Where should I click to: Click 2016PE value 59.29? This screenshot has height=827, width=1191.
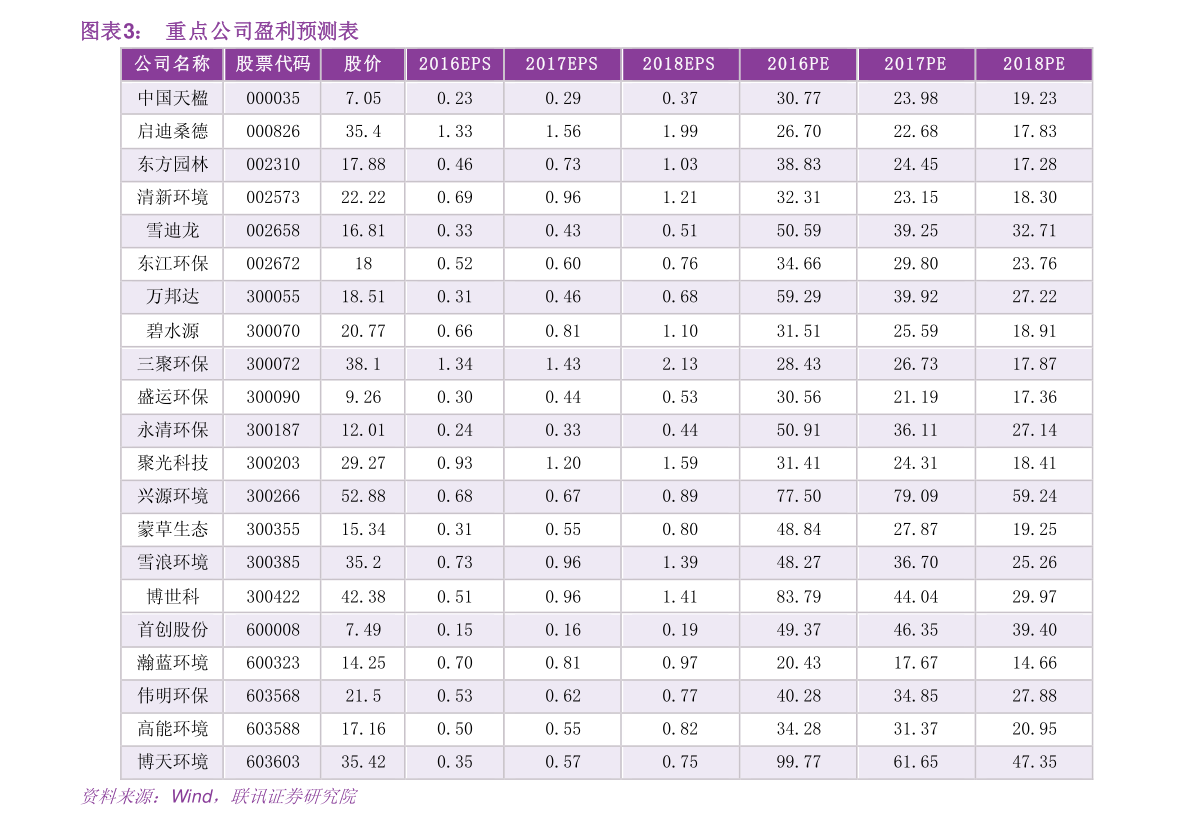click(798, 296)
